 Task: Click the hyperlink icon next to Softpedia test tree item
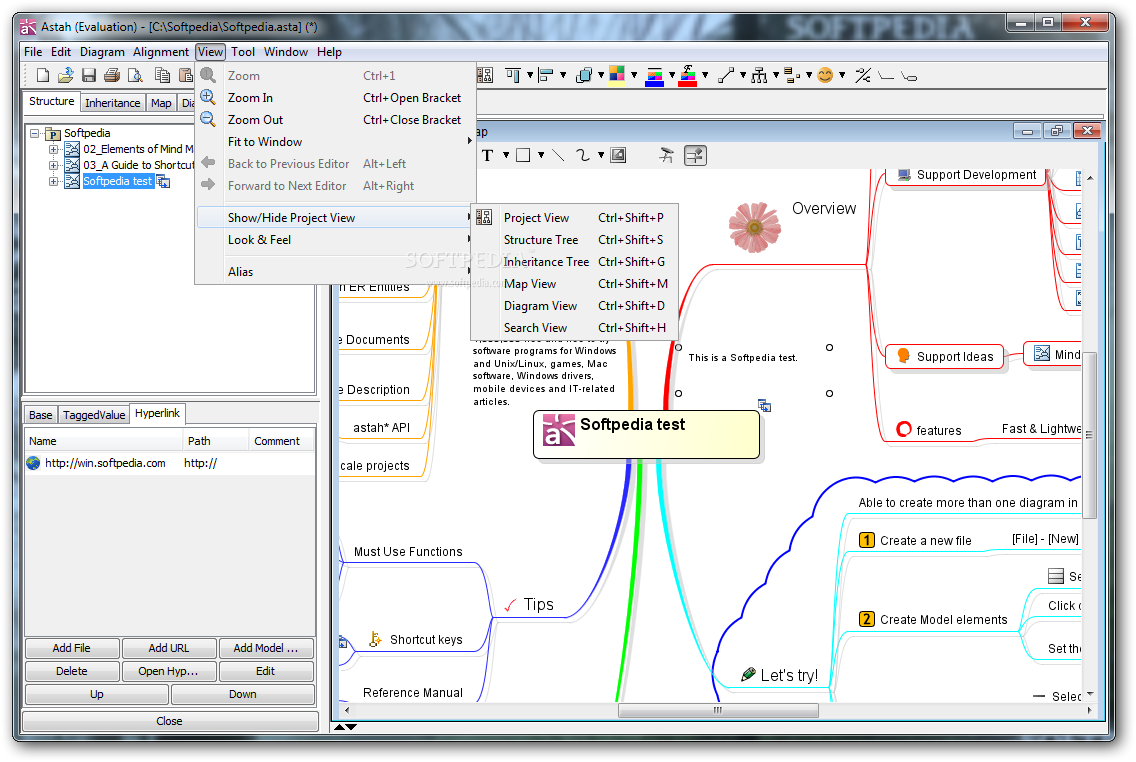tap(164, 182)
